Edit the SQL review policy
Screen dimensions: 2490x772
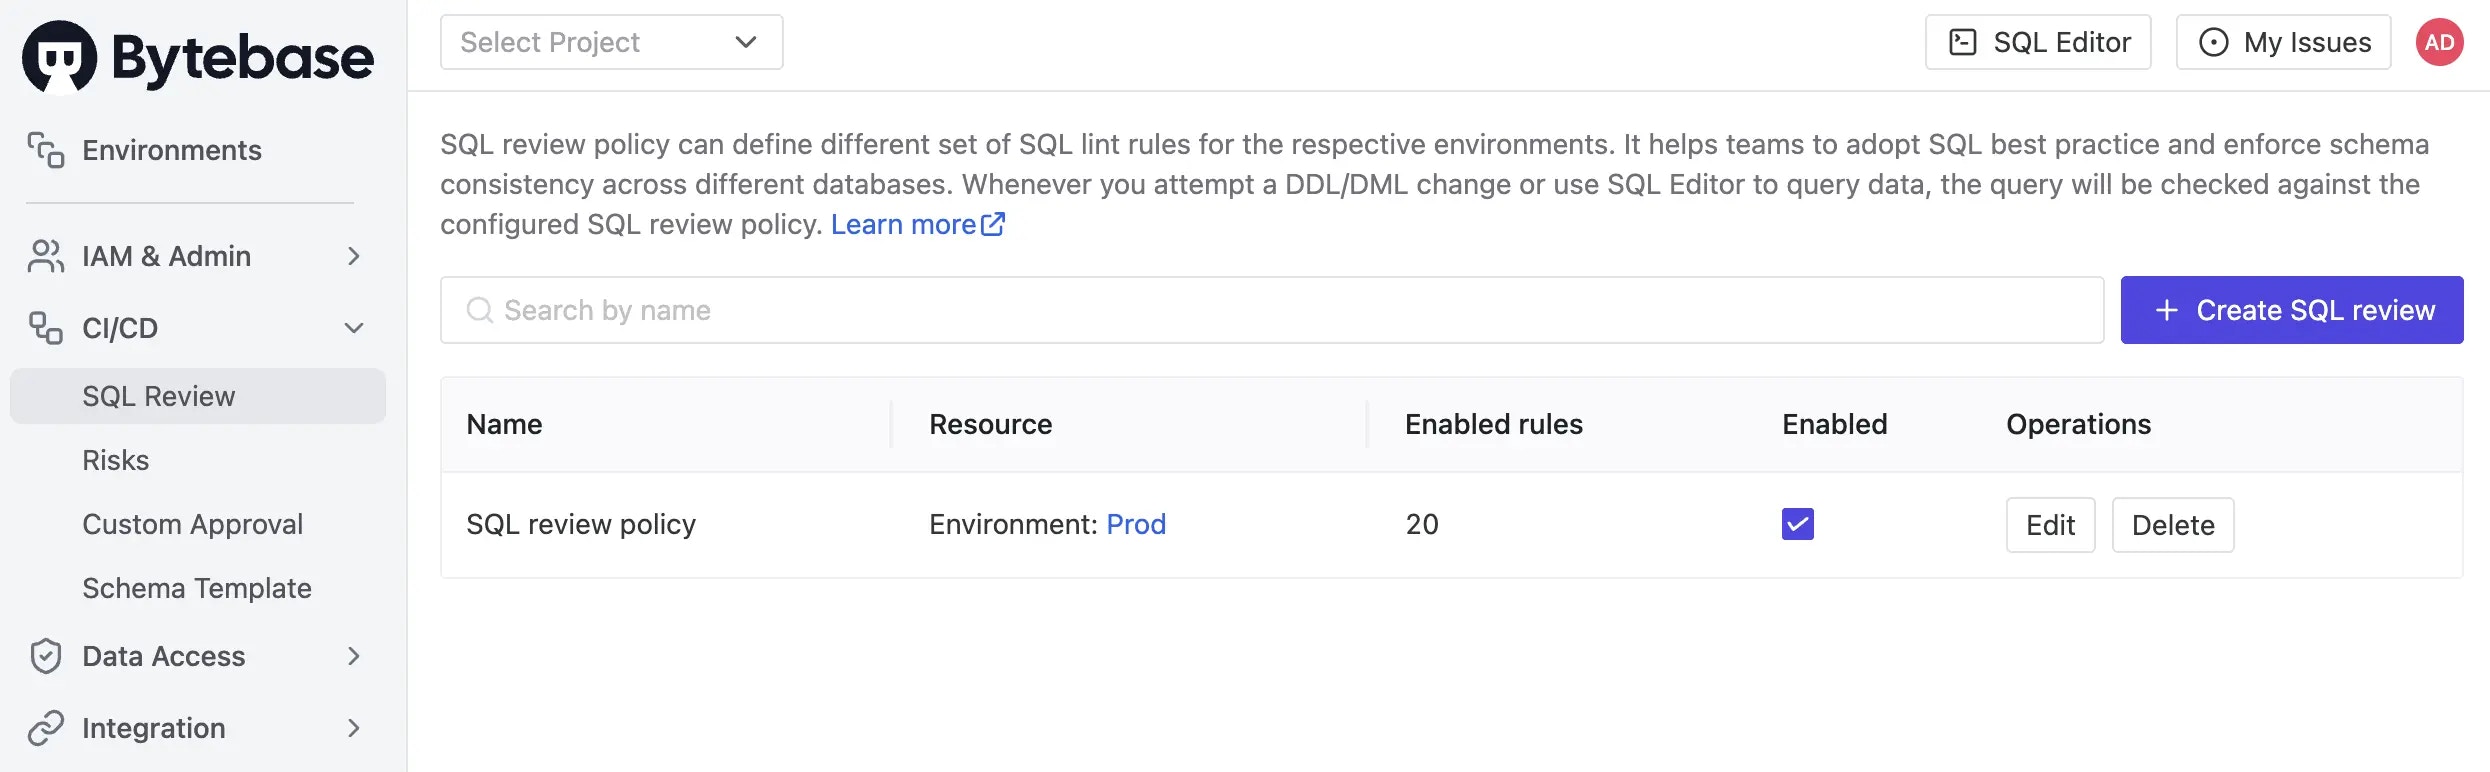[x=2050, y=525]
